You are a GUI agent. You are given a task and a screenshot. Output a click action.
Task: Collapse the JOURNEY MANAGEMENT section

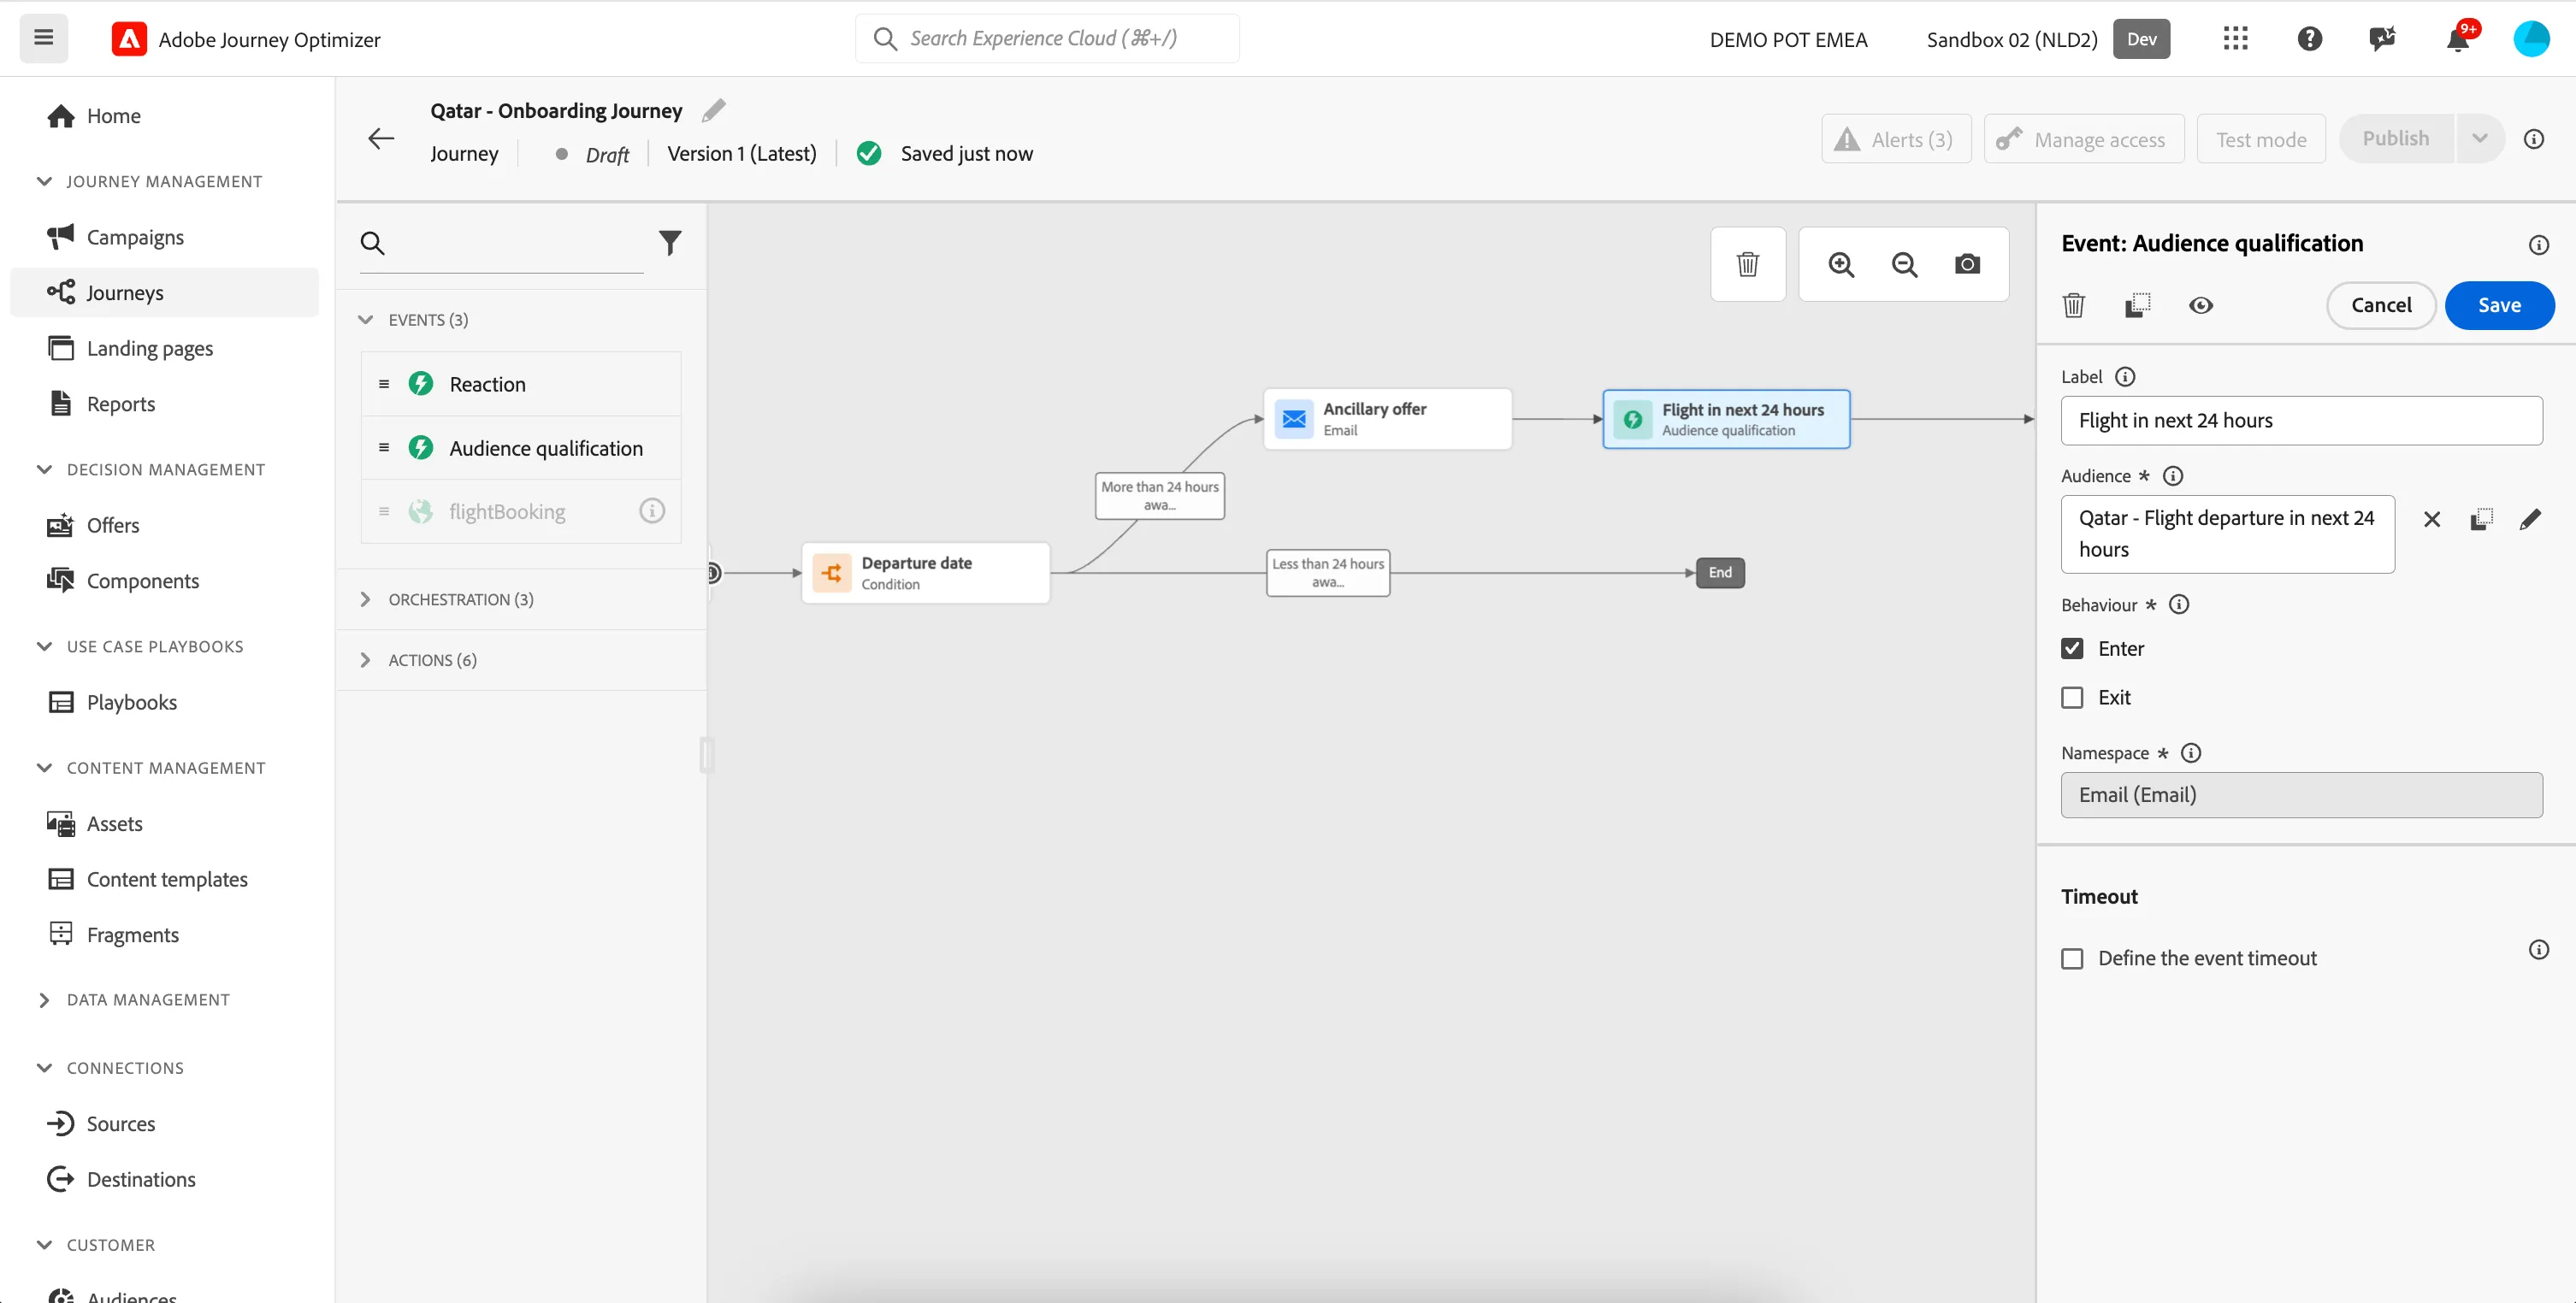[x=44, y=181]
